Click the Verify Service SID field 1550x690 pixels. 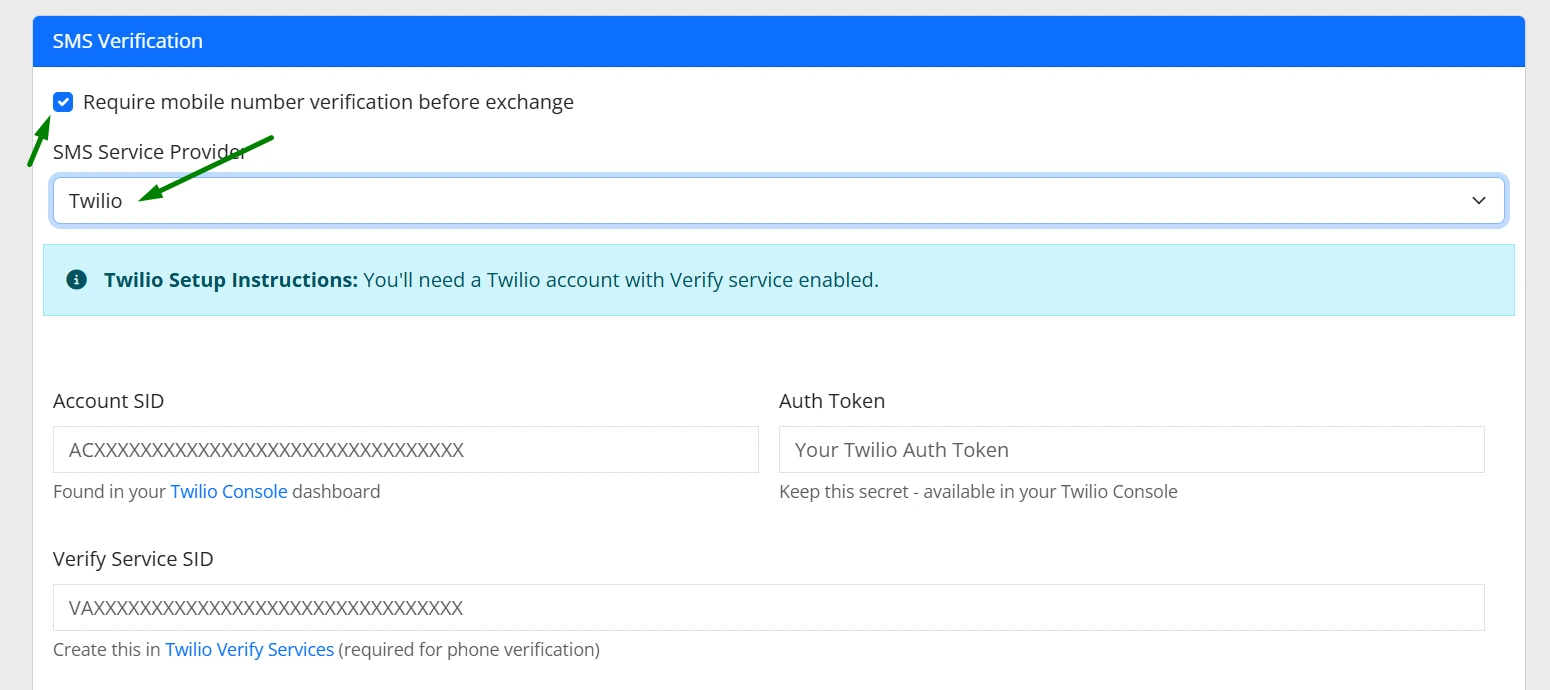[769, 608]
